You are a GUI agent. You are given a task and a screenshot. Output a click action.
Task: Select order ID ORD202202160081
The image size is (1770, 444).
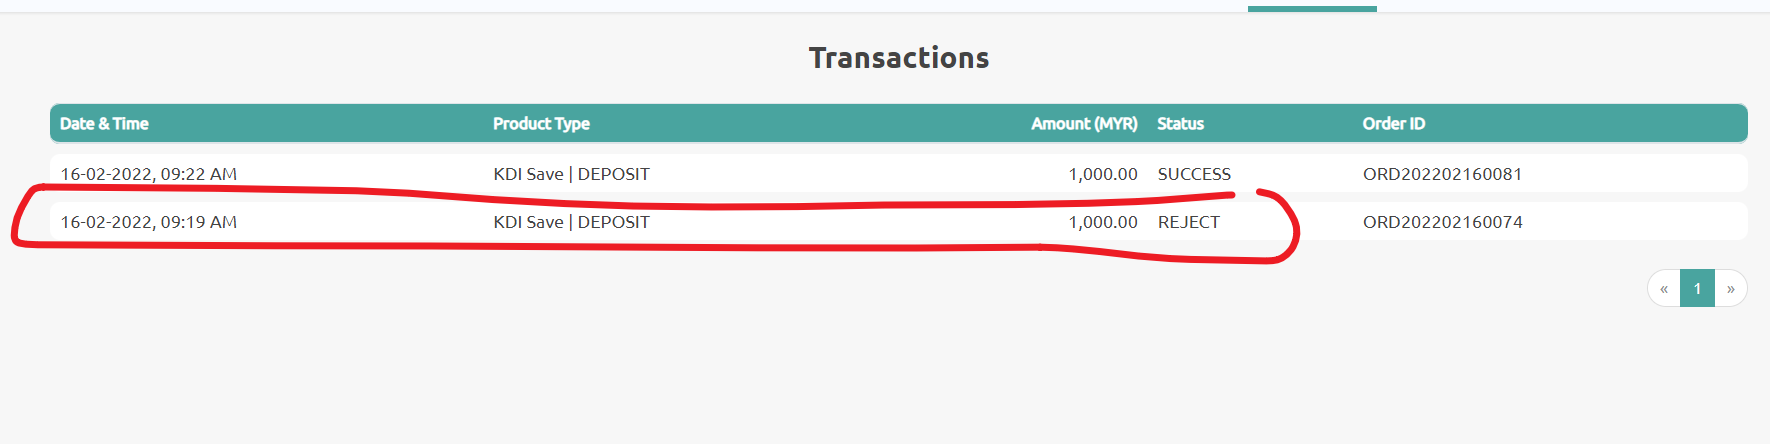coord(1442,174)
